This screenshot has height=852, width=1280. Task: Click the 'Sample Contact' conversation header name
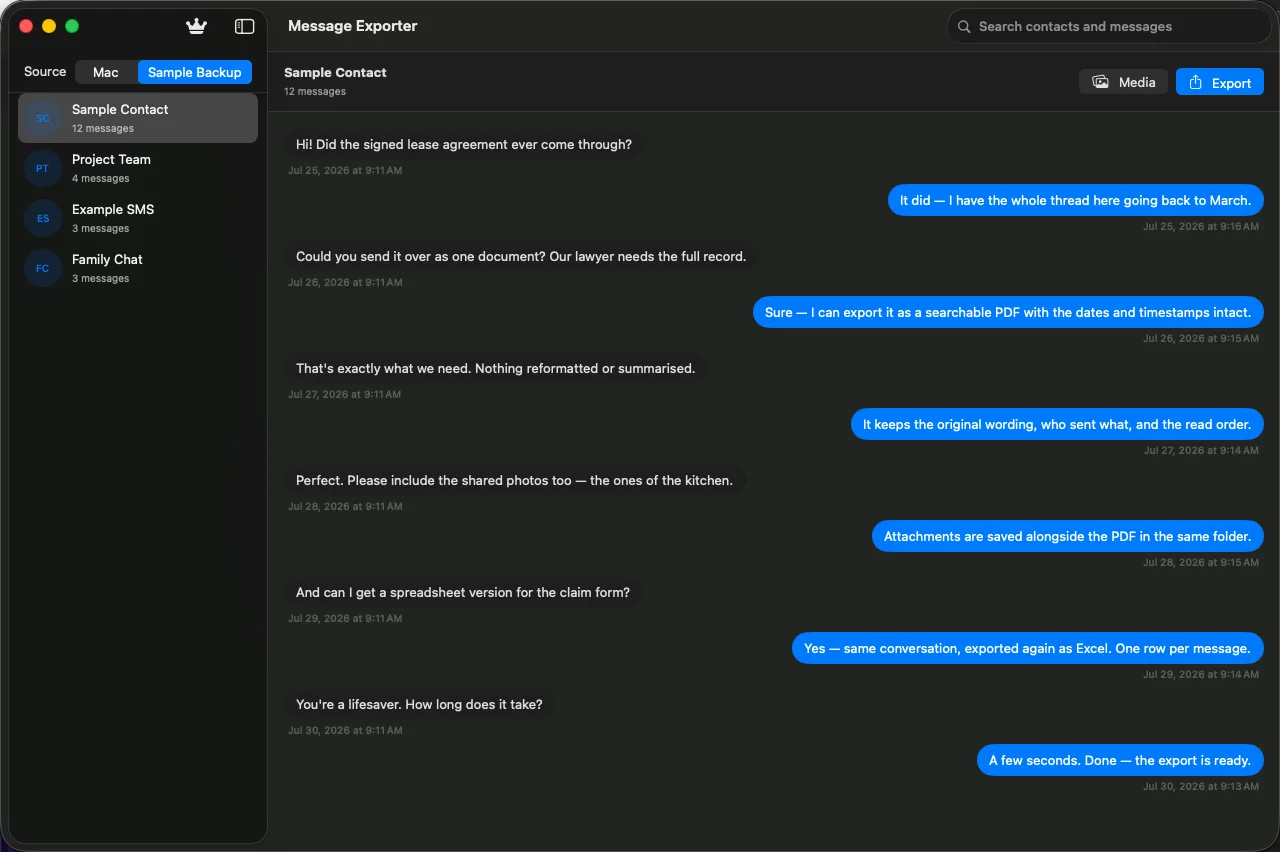[x=335, y=72]
